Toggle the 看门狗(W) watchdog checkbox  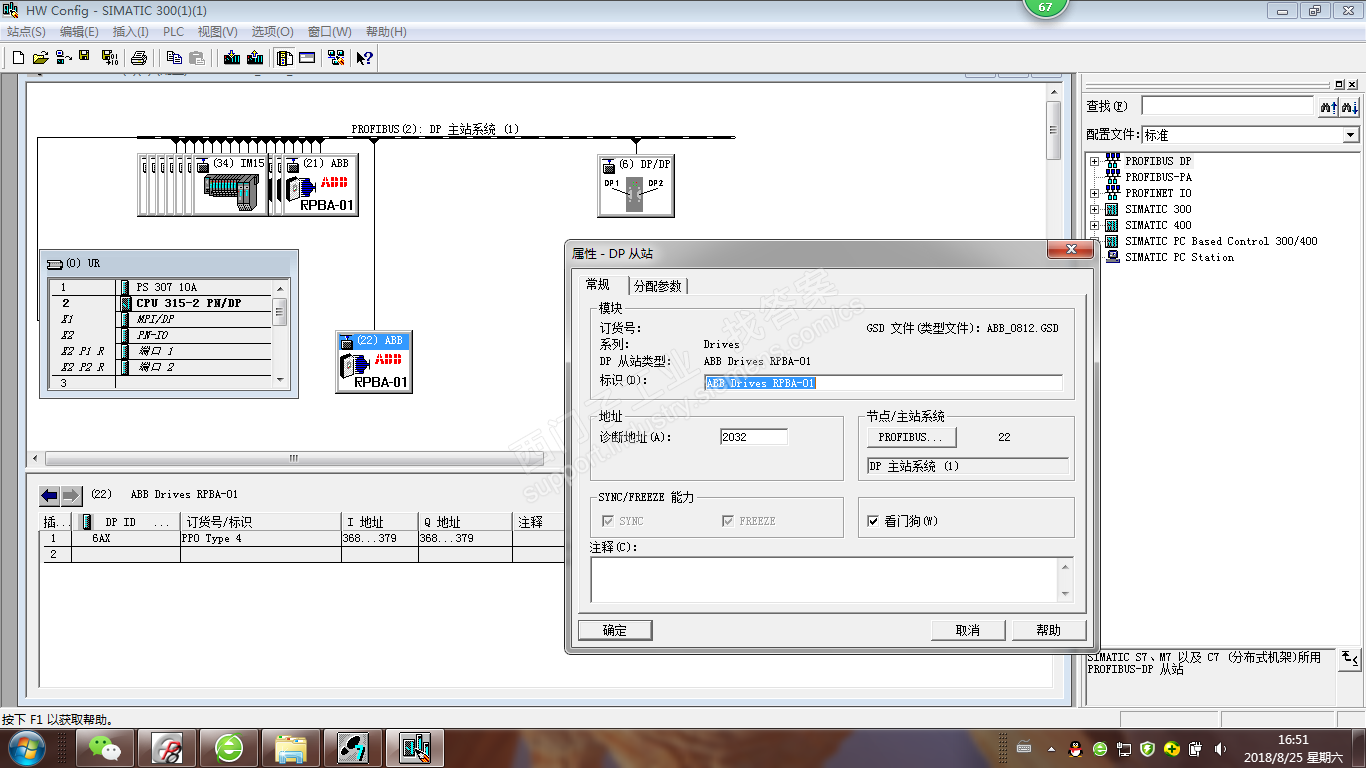(x=874, y=521)
